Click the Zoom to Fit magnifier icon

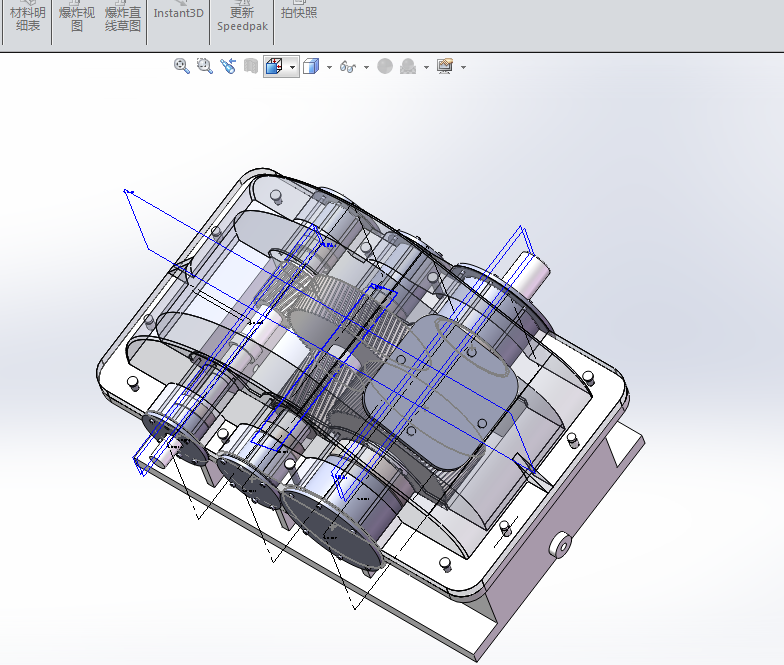coord(182,66)
